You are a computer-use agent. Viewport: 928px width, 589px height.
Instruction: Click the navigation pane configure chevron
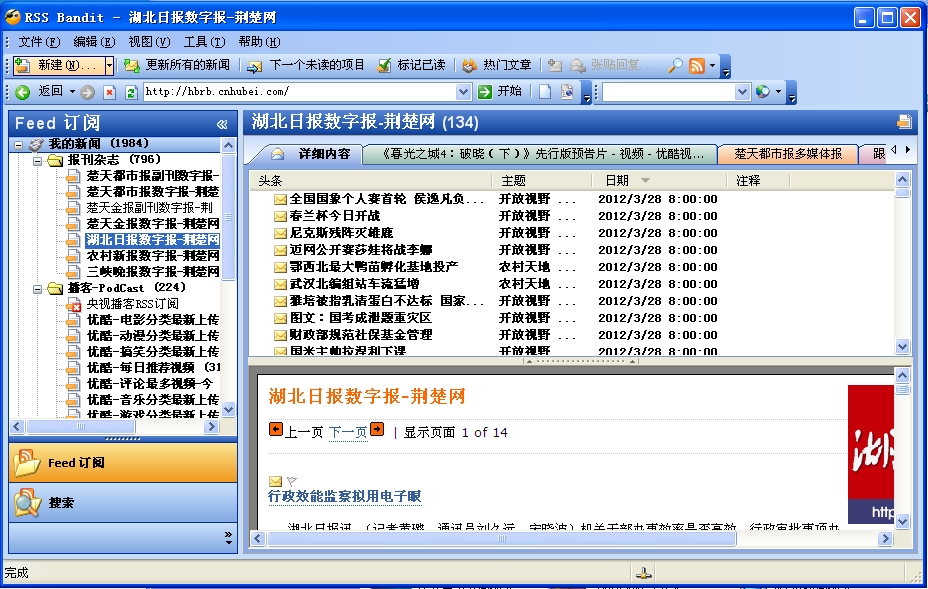click(x=228, y=537)
